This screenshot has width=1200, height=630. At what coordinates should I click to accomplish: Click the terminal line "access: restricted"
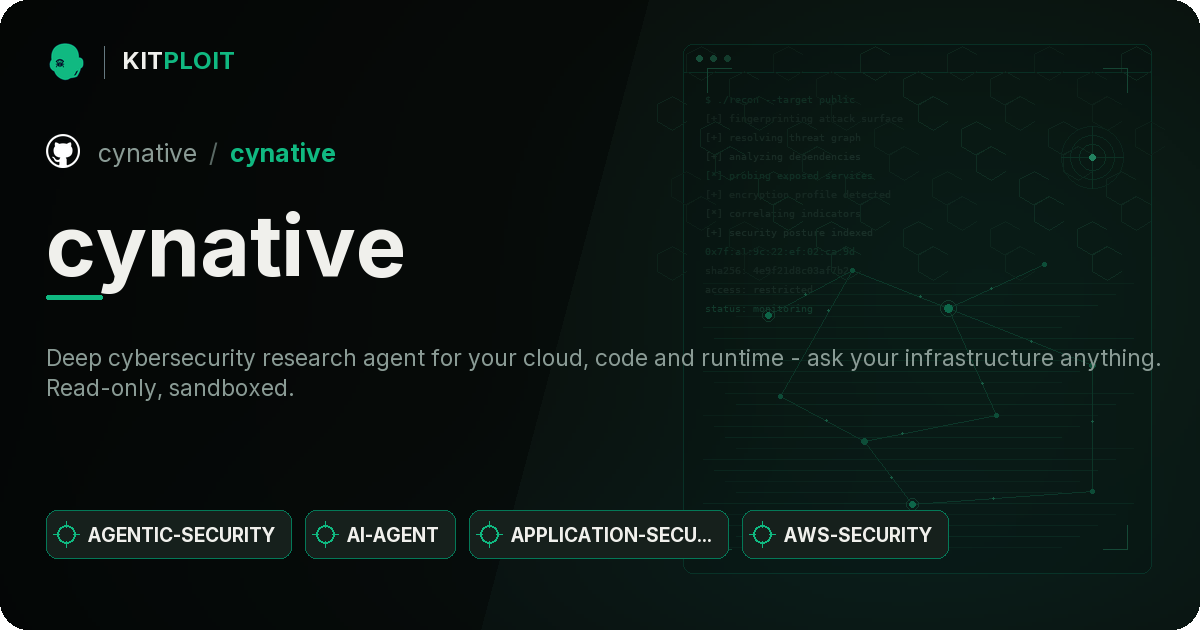click(759, 290)
